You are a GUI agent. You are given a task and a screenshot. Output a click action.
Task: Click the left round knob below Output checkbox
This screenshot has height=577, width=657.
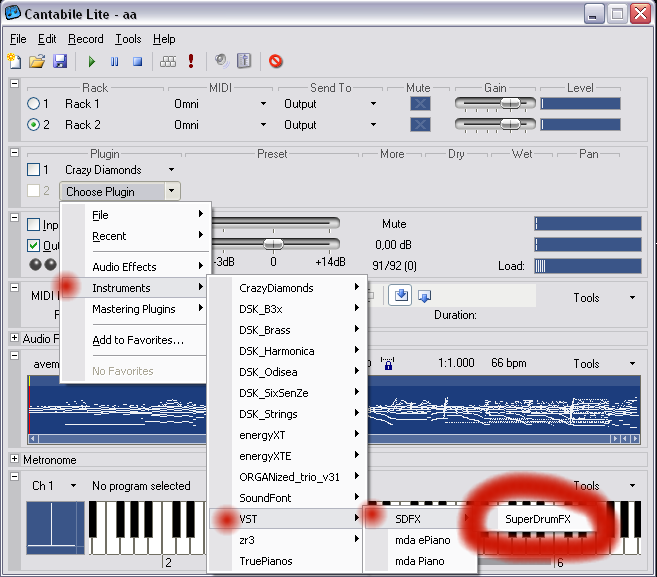click(36, 264)
